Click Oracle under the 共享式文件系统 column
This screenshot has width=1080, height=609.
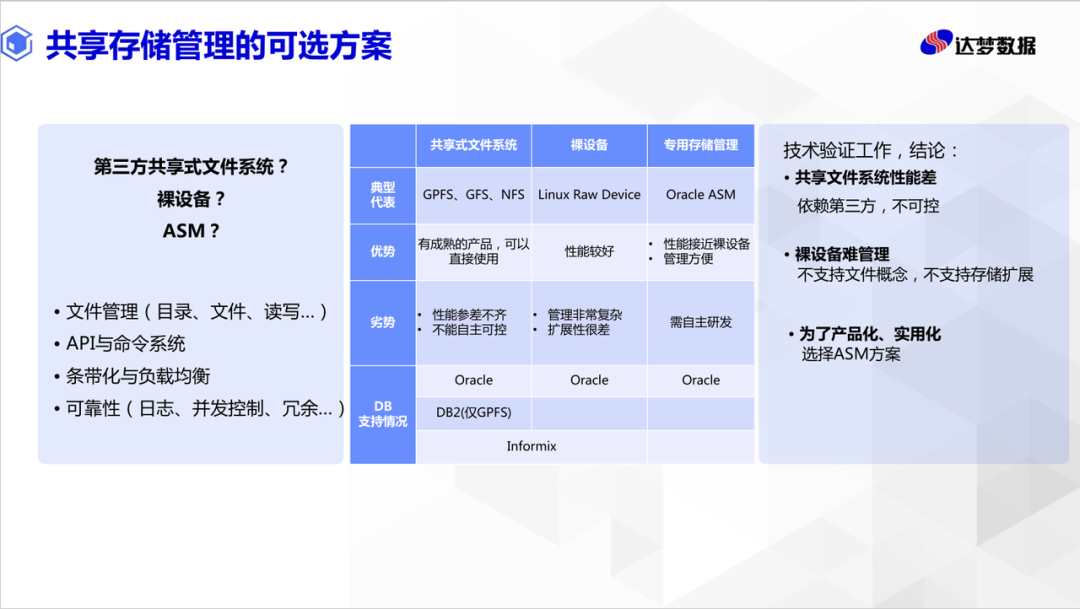coord(474,380)
